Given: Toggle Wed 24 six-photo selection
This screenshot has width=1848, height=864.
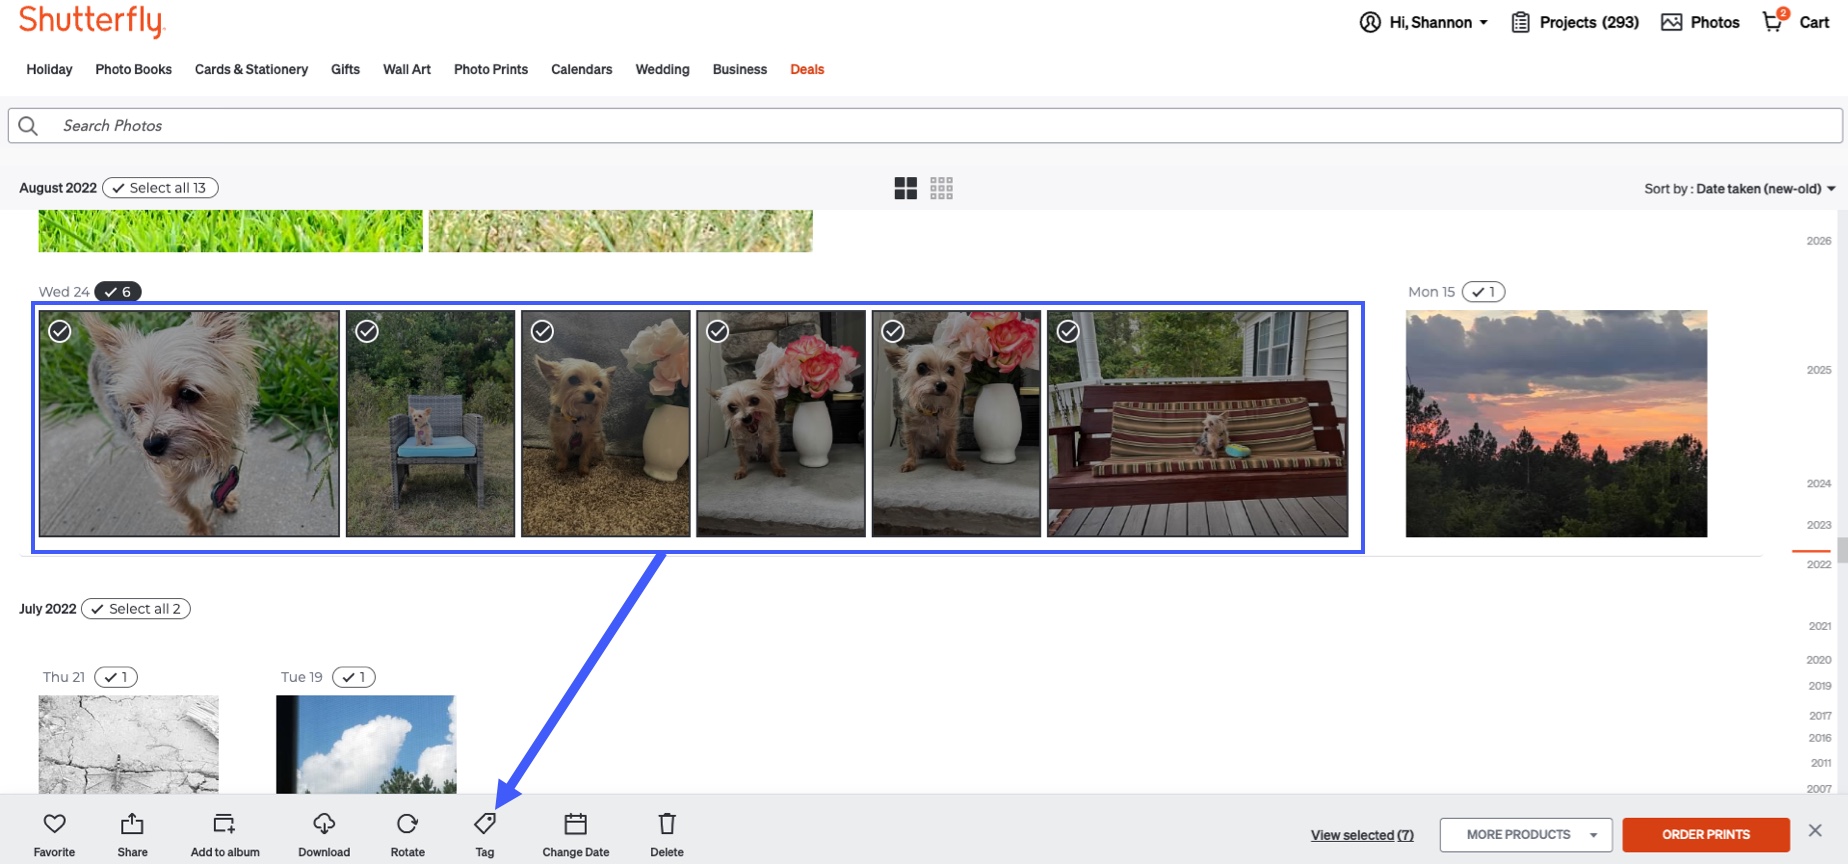Looking at the screenshot, I should [118, 292].
